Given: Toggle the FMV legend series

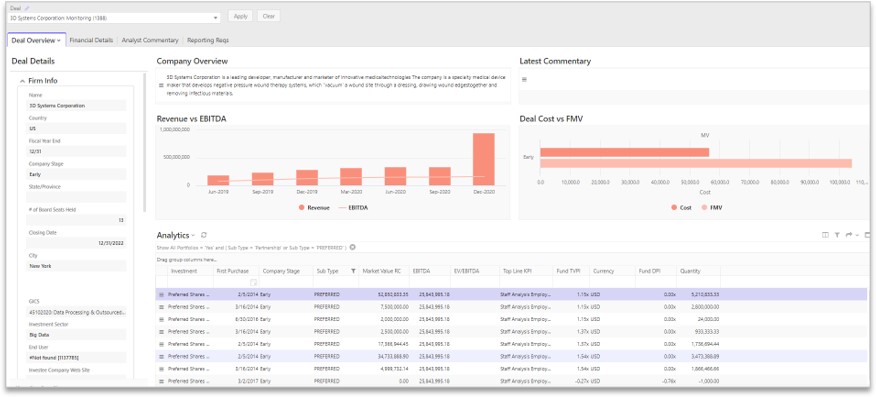Looking at the screenshot, I should (712, 207).
